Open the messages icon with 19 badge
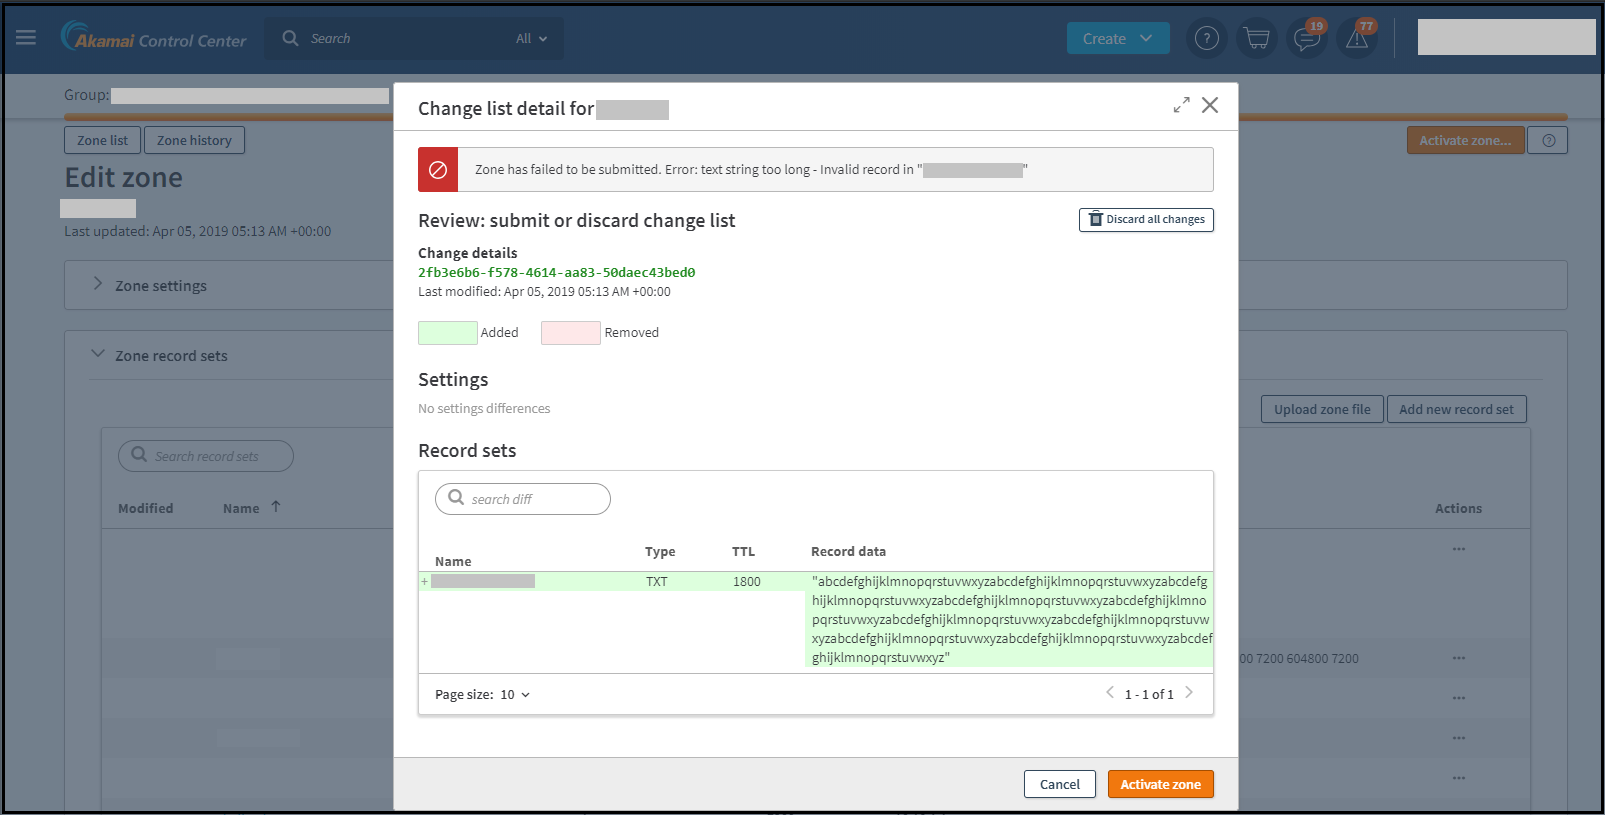Viewport: 1605px width, 815px height. (x=1306, y=39)
